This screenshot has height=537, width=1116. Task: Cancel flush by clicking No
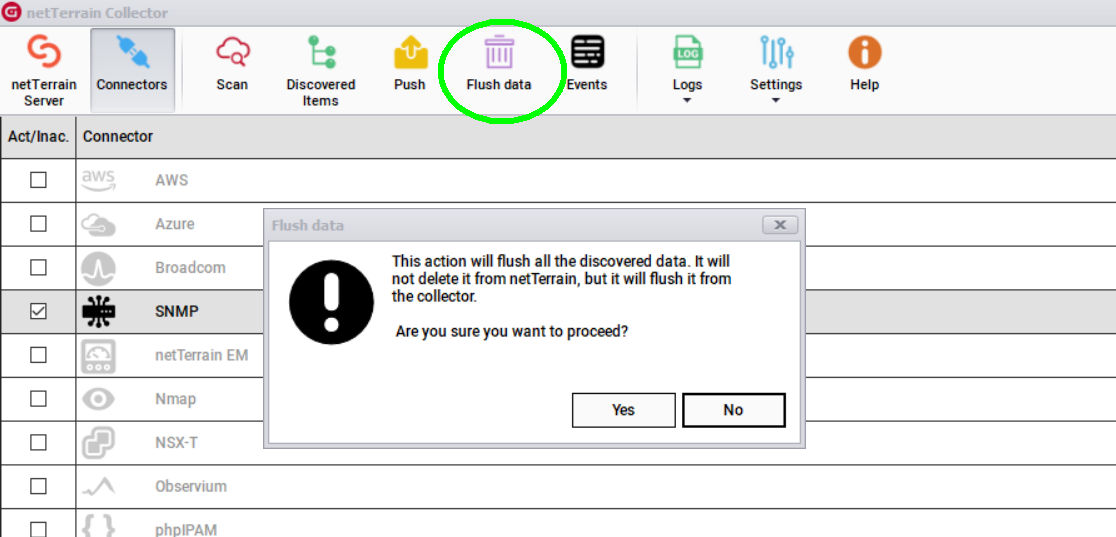pos(733,410)
